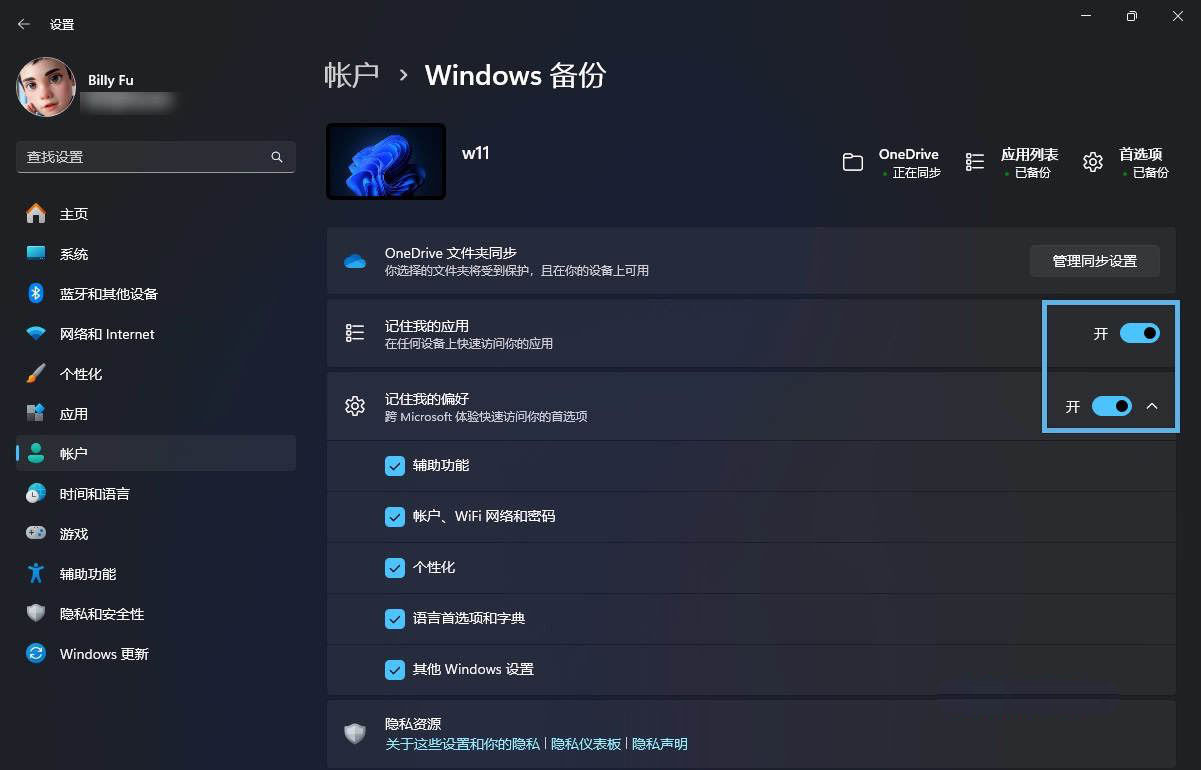
Task: Click the 应用列表 list status icon
Action: tap(975, 162)
